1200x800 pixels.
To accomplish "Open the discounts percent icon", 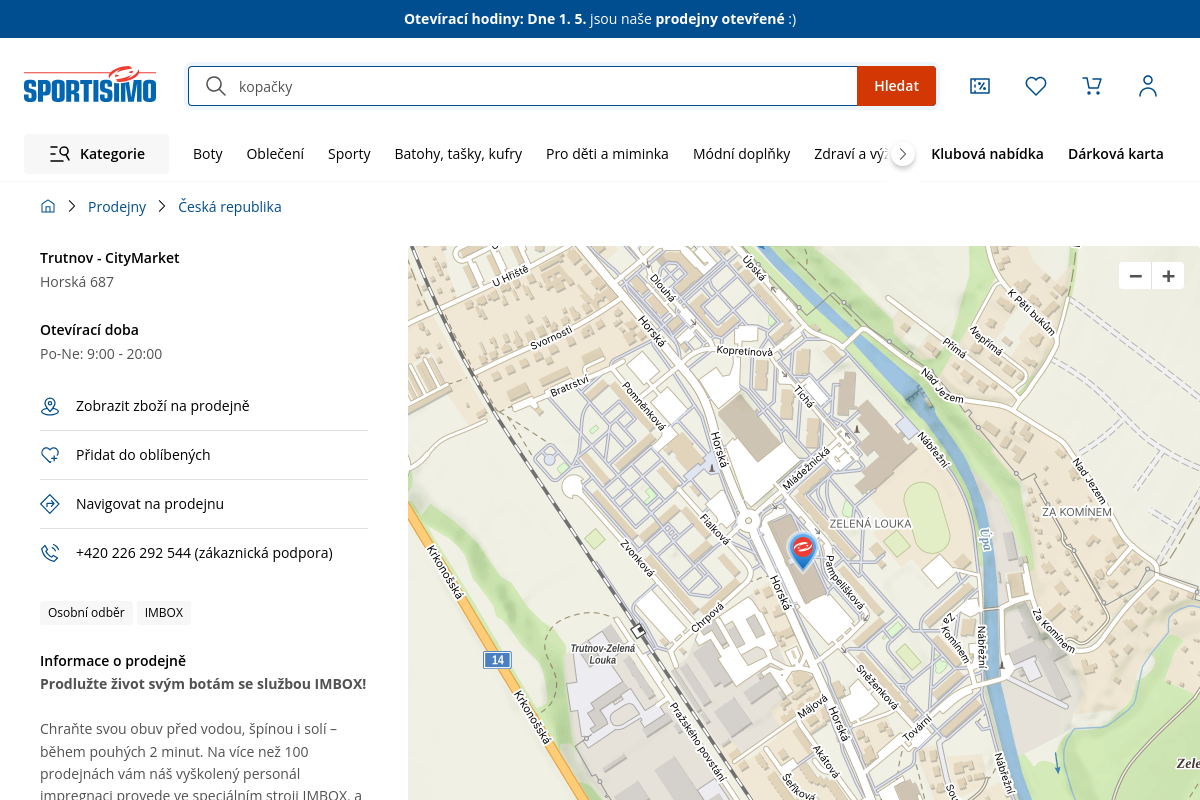I will pyautogui.click(x=980, y=86).
